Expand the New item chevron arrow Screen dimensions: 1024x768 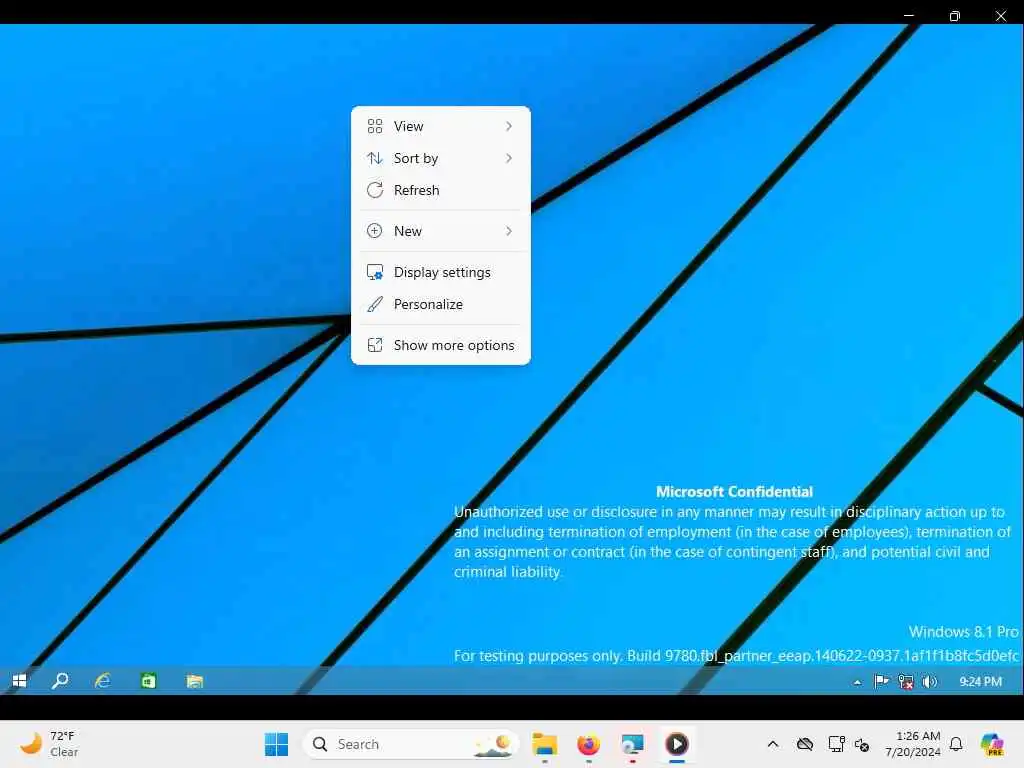point(509,231)
